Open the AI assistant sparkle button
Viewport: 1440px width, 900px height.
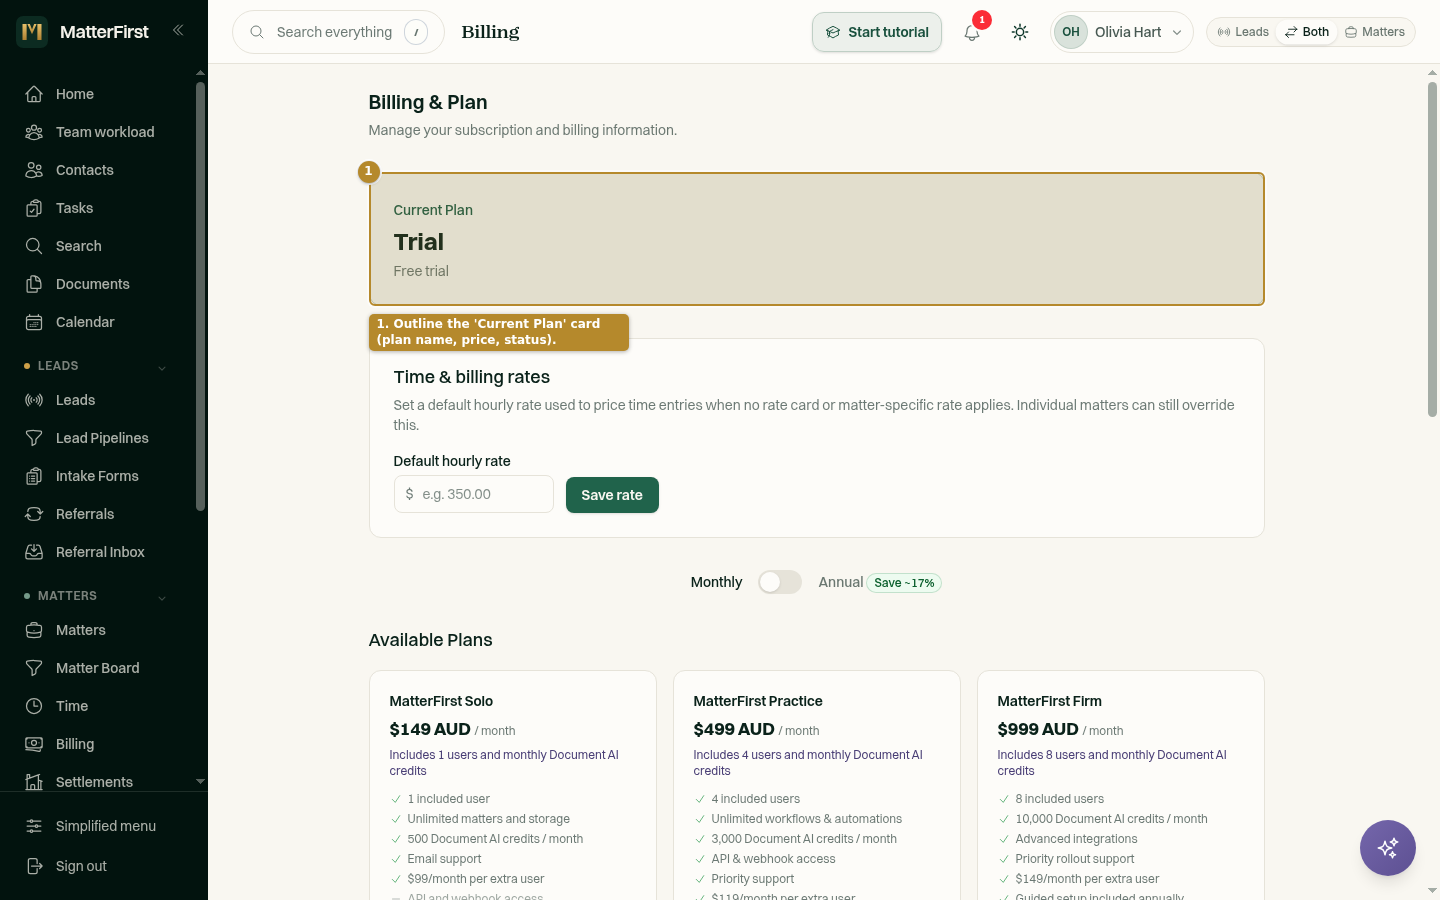coord(1388,848)
